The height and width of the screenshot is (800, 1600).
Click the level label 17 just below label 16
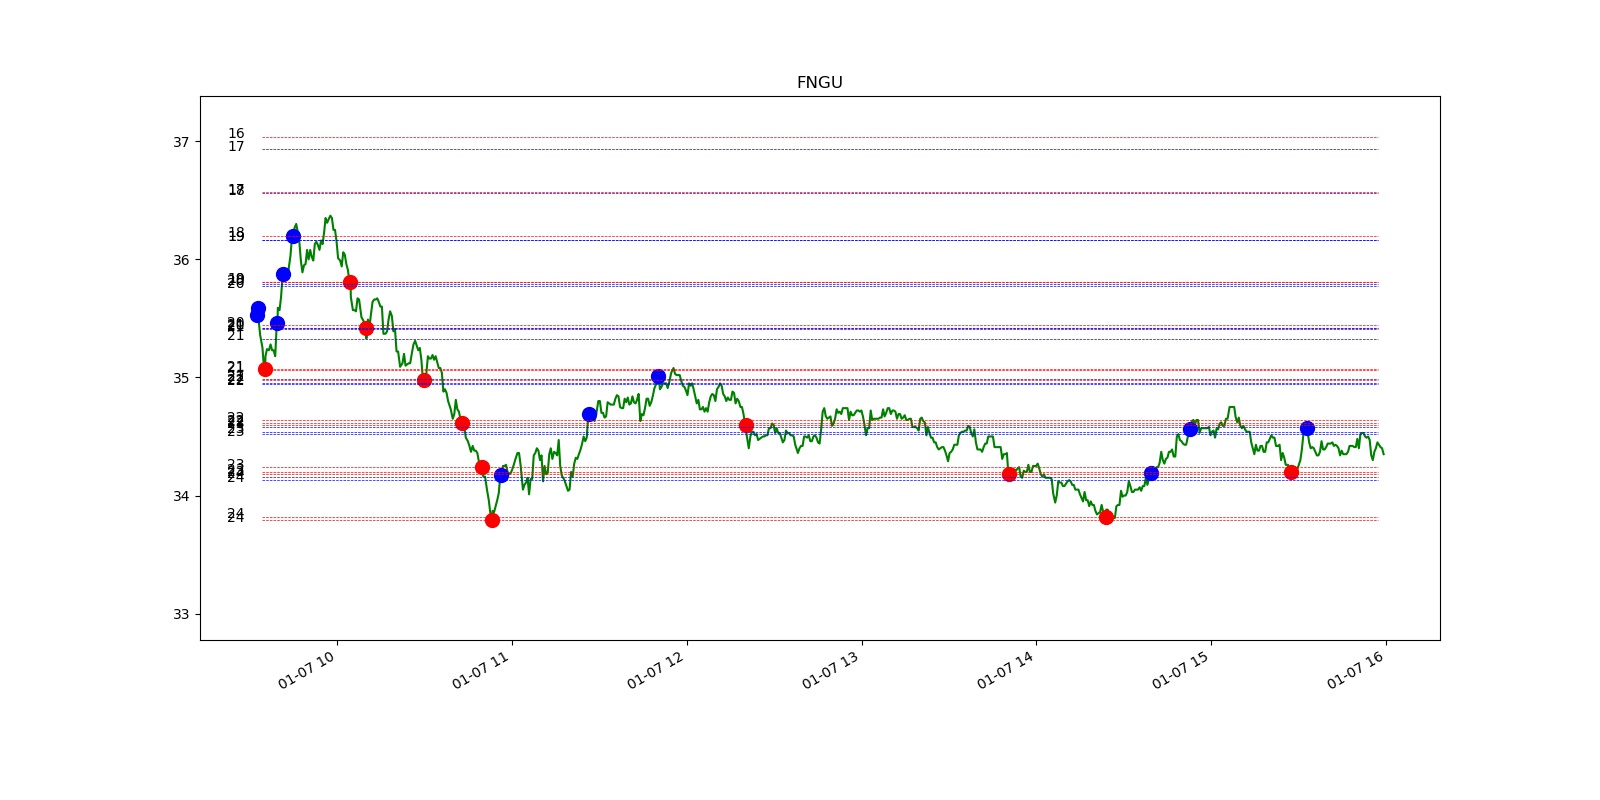click(x=236, y=146)
